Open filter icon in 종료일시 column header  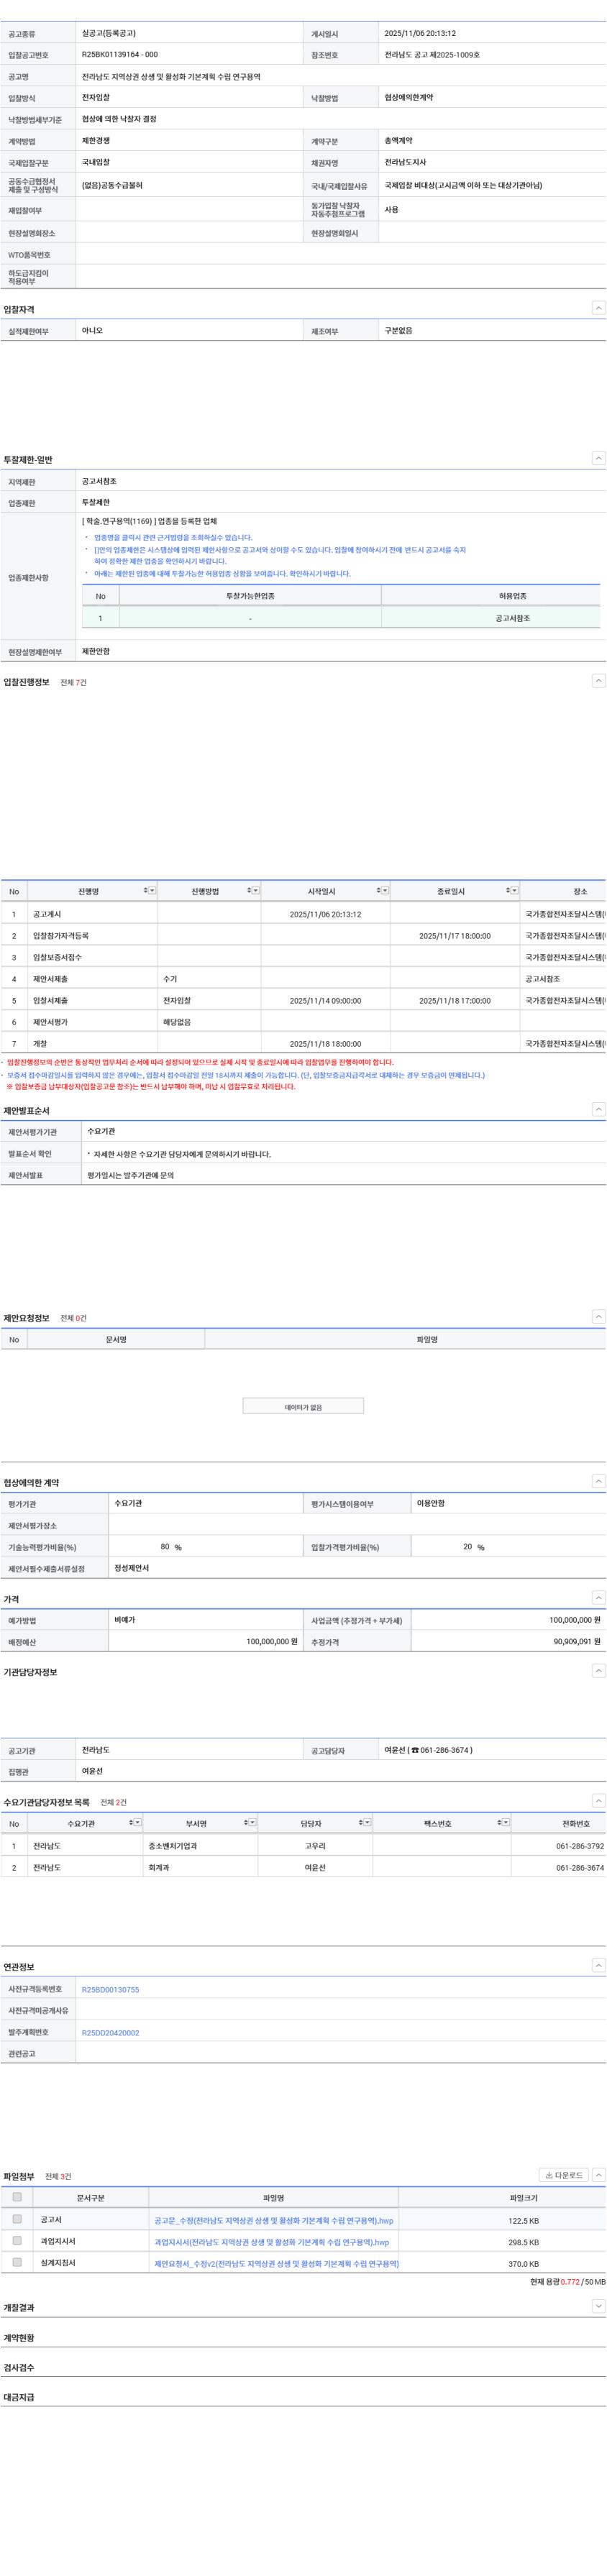514,890
